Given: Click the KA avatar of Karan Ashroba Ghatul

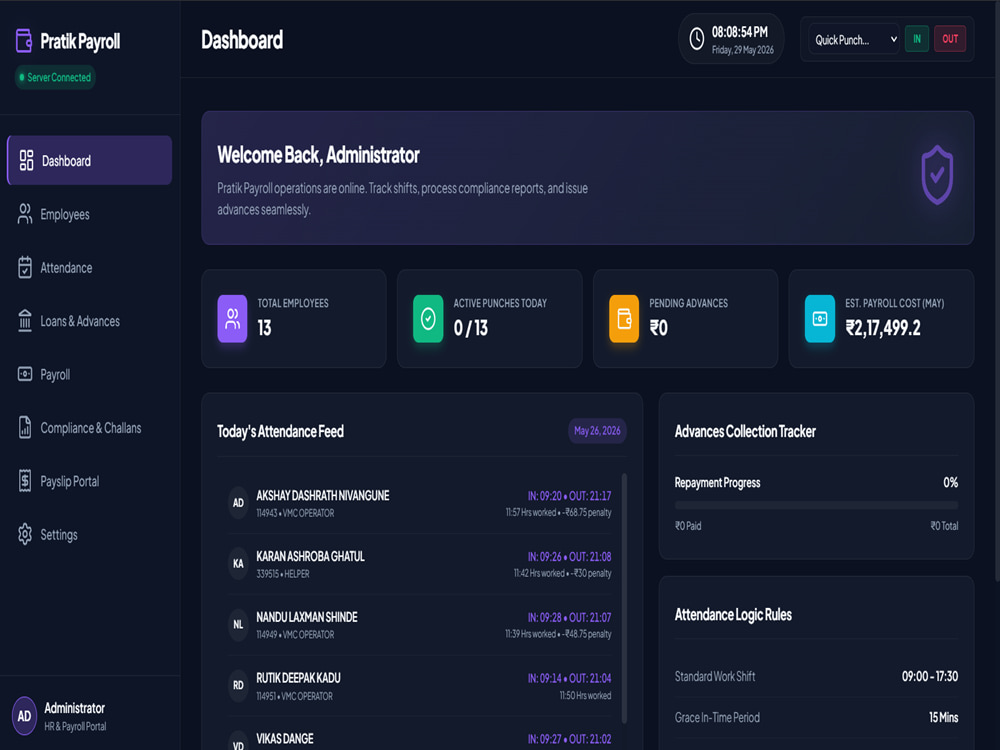Looking at the screenshot, I should [x=238, y=564].
